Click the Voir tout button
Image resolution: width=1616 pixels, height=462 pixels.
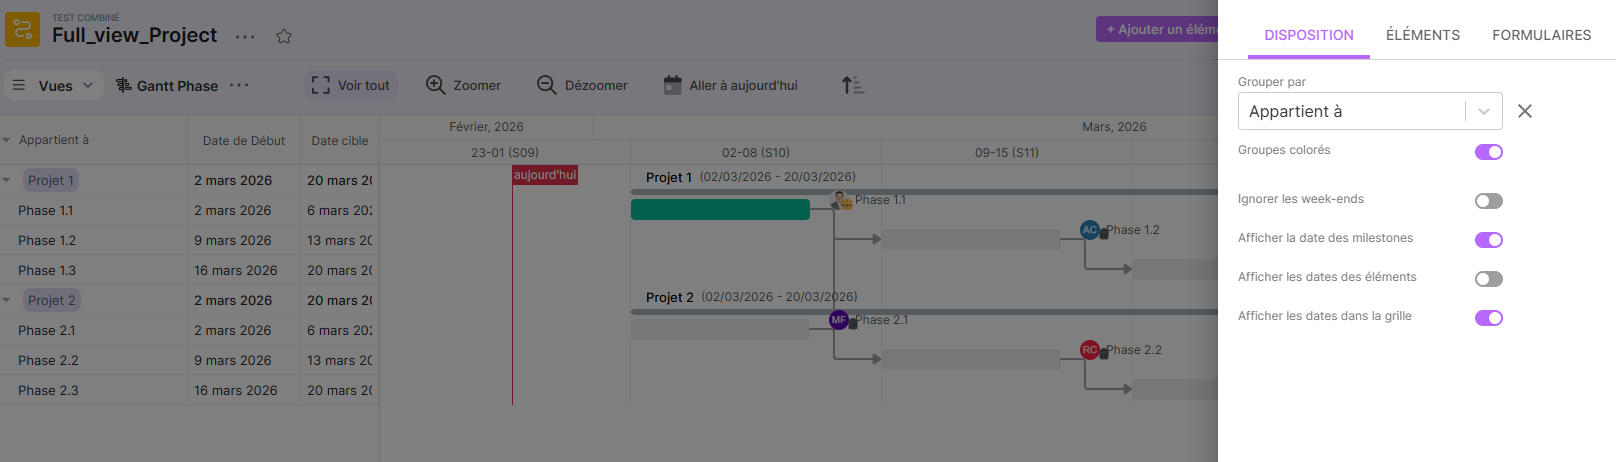(351, 85)
